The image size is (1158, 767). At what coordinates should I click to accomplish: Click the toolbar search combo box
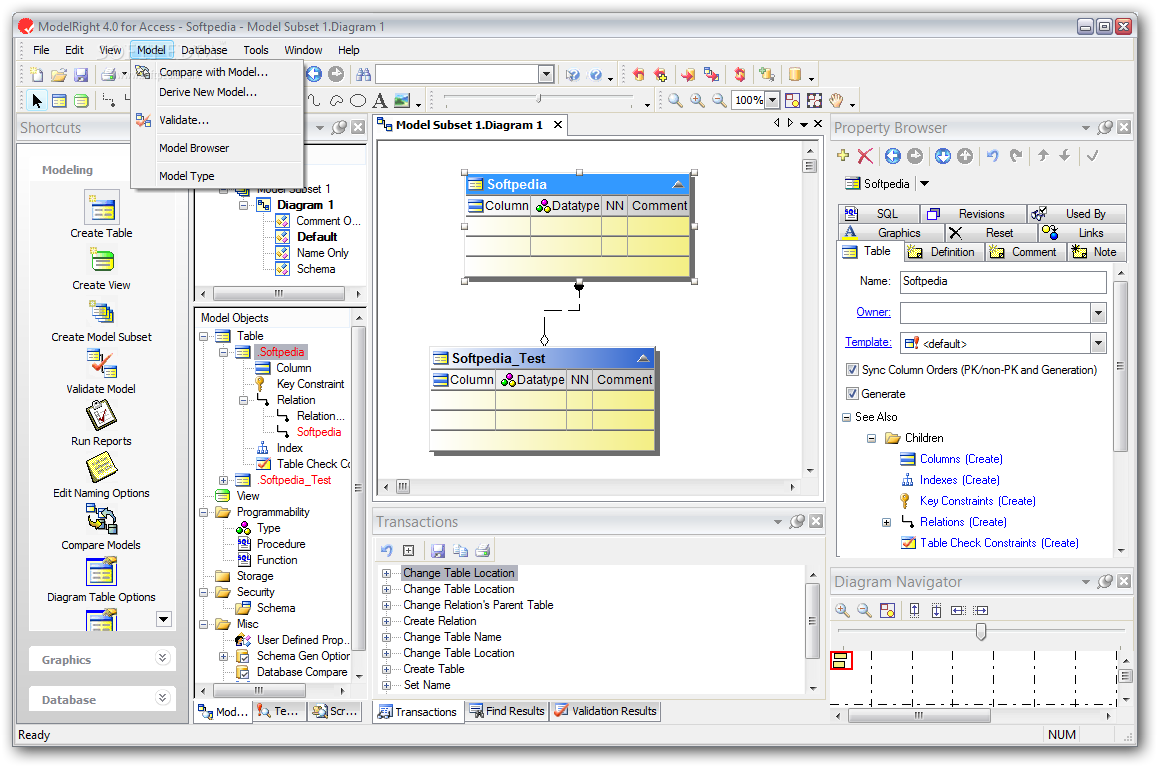[x=465, y=75]
